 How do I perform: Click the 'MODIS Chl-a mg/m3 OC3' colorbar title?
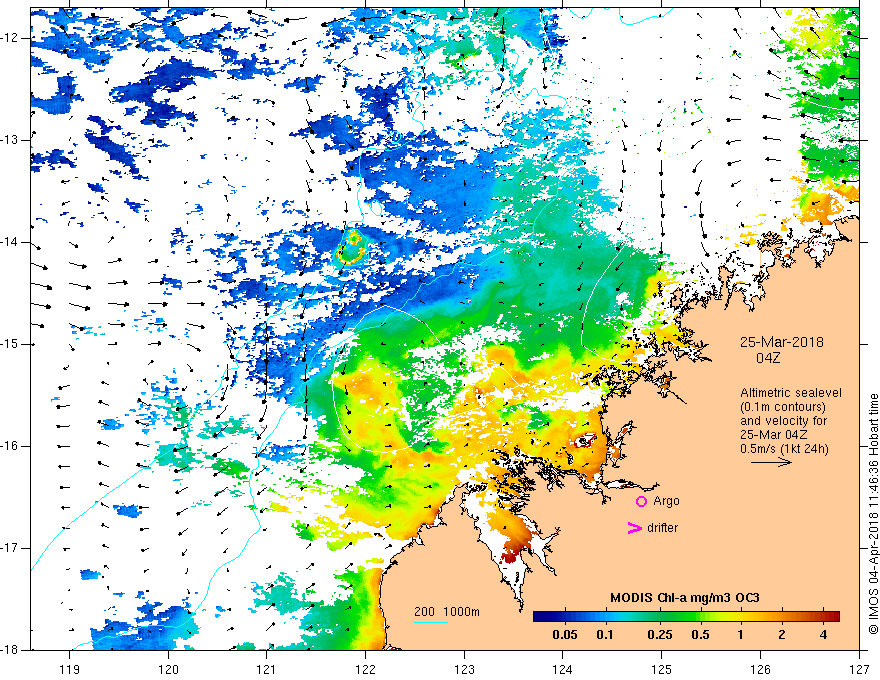click(x=685, y=598)
